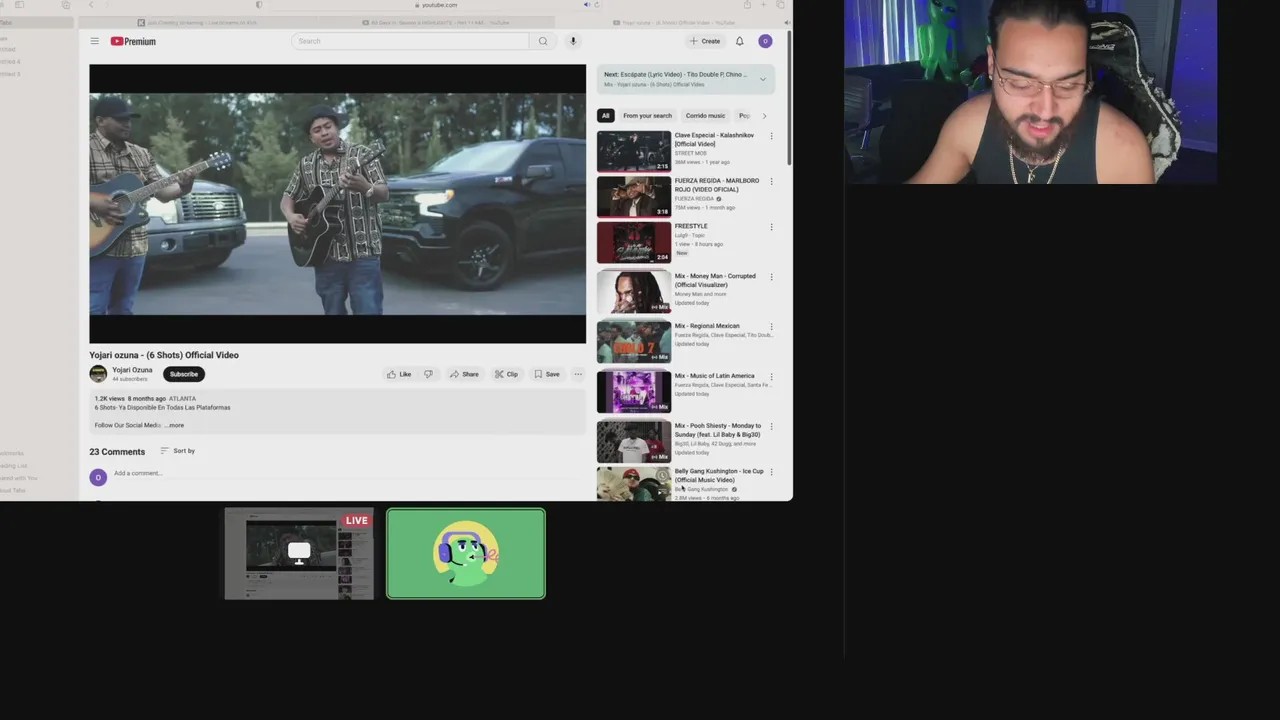Click the page vertical scrollbar
1280x720 pixels.
(790, 100)
